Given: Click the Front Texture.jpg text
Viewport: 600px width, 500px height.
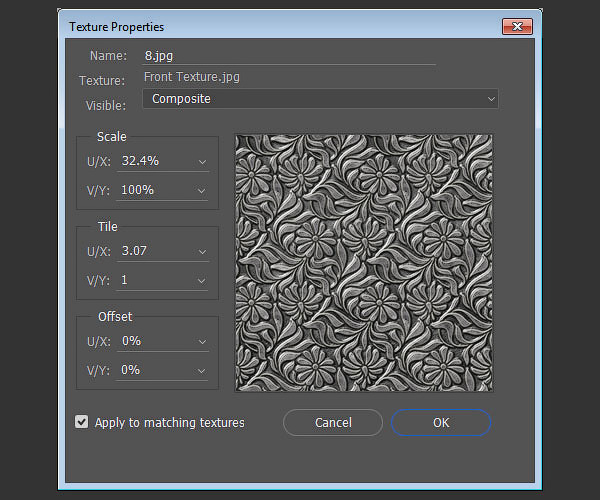Looking at the screenshot, I should (x=192, y=77).
